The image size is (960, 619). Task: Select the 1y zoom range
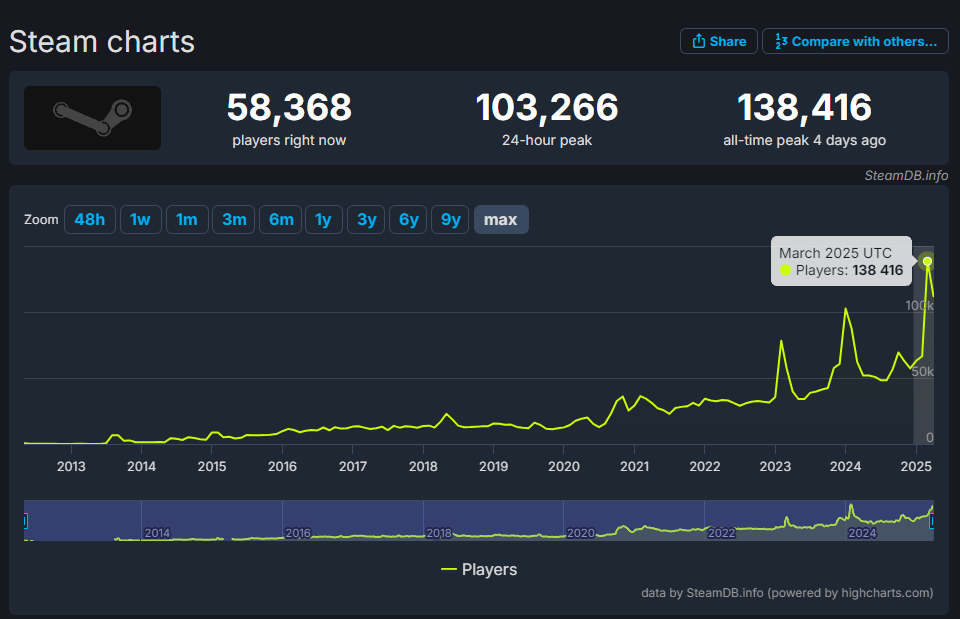pyautogui.click(x=323, y=219)
